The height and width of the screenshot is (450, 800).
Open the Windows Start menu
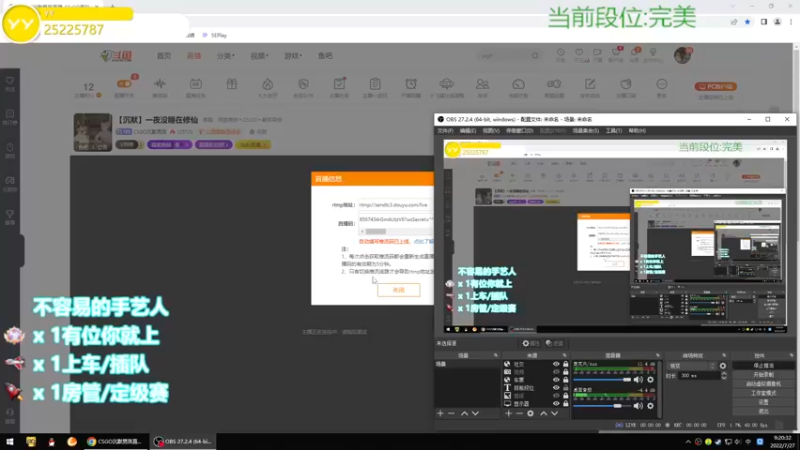(10, 442)
